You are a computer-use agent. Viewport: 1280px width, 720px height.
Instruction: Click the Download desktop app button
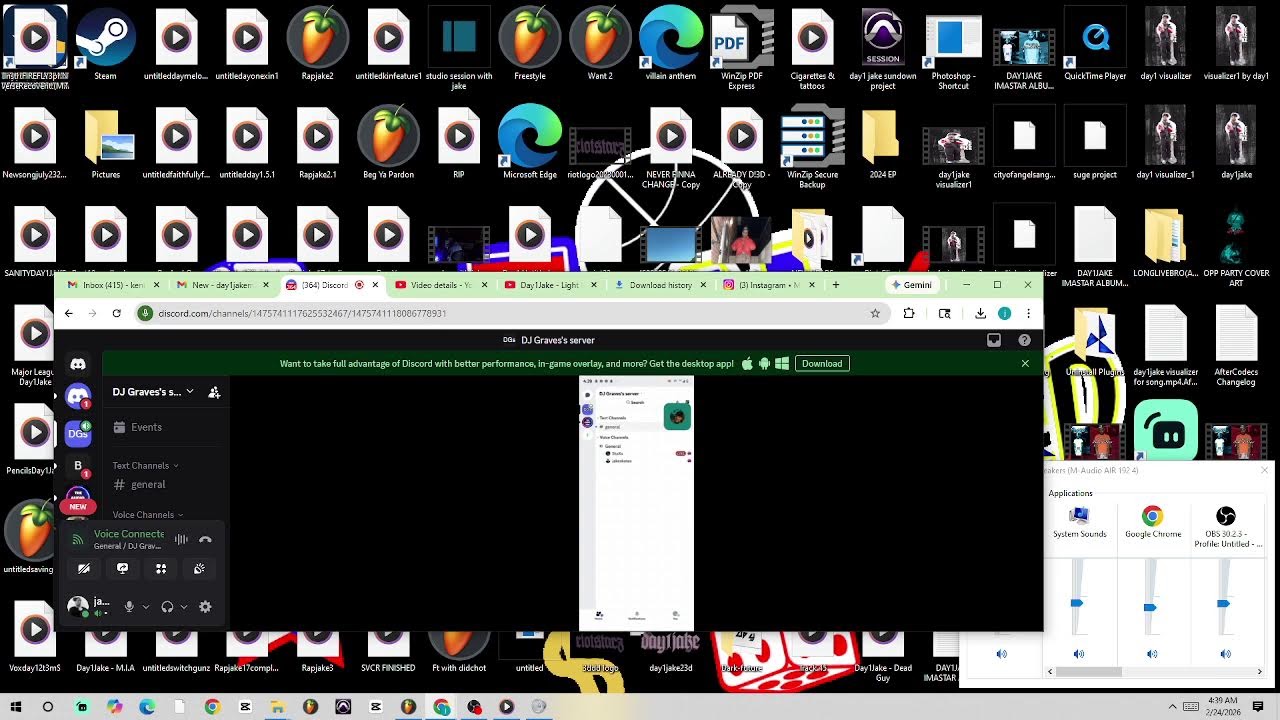(x=822, y=363)
